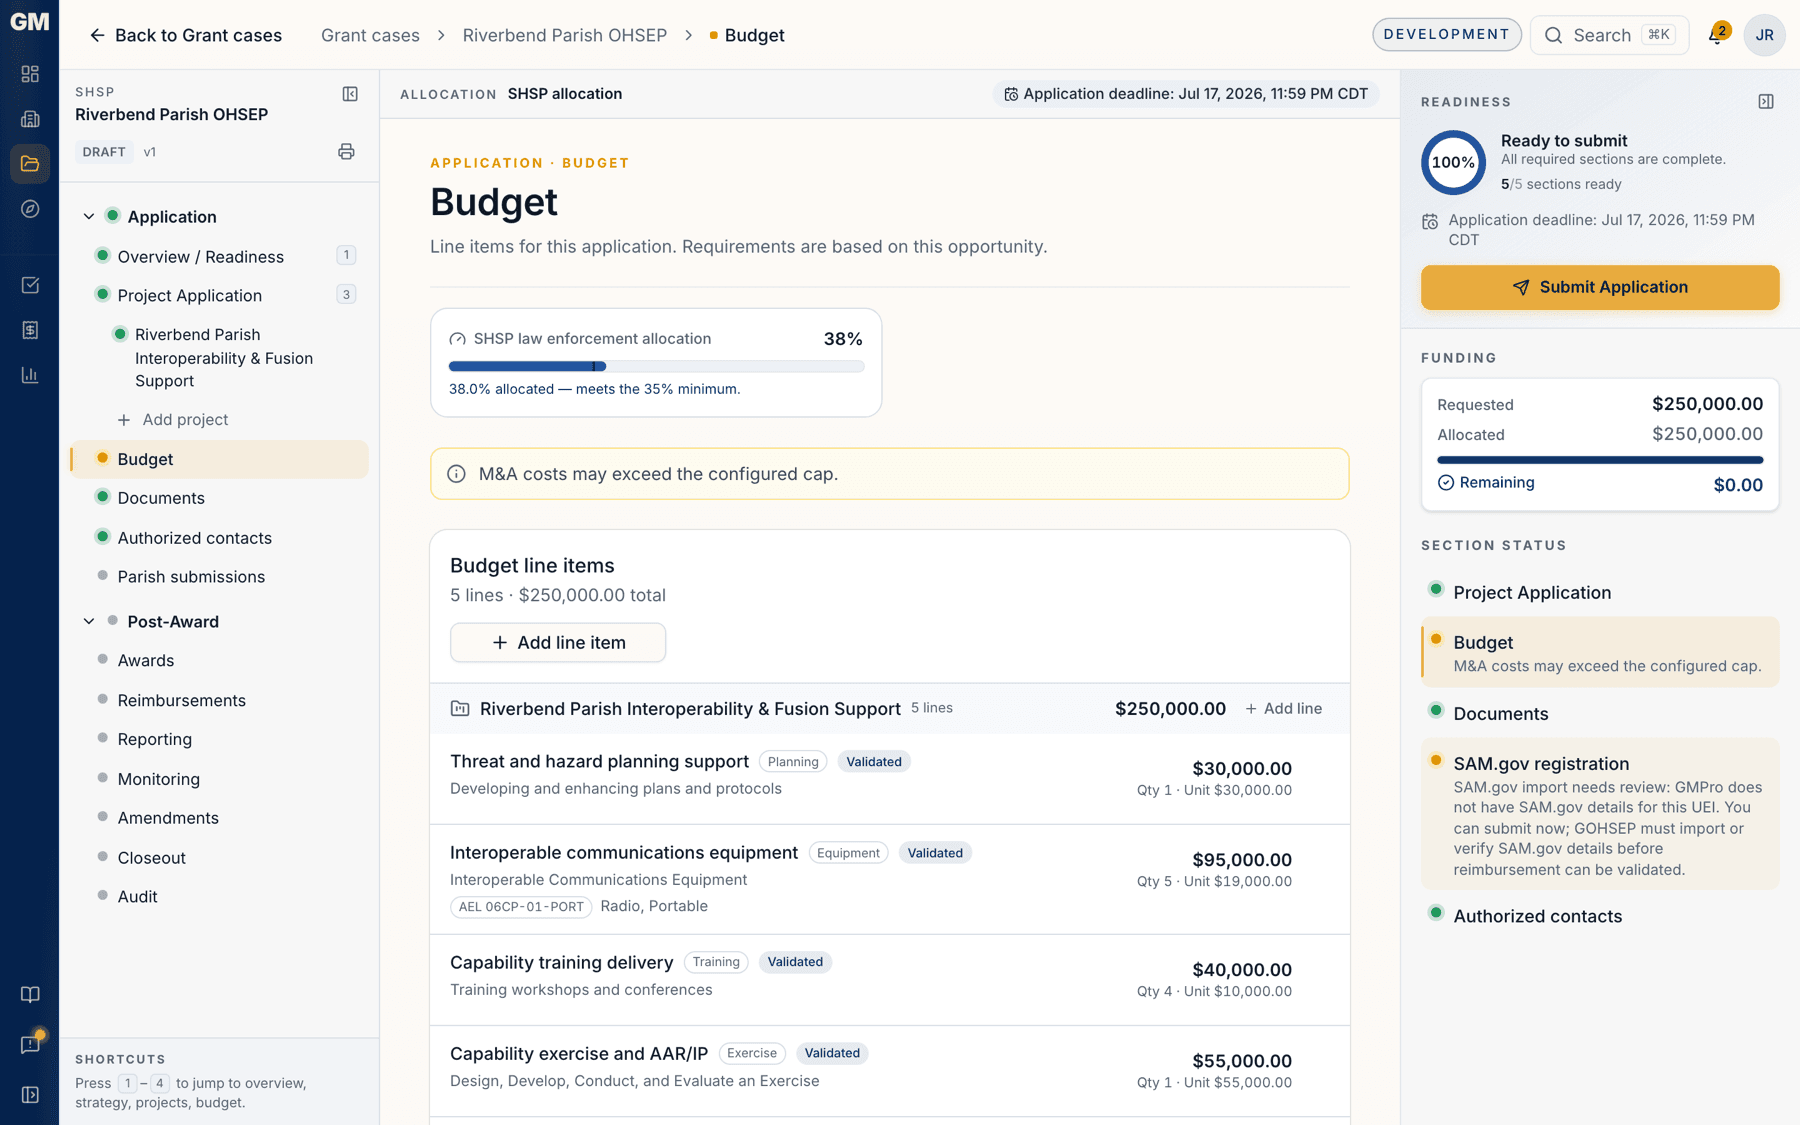The image size is (1800, 1125).
Task: Open Audit under Post-Award
Action: click(219, 897)
